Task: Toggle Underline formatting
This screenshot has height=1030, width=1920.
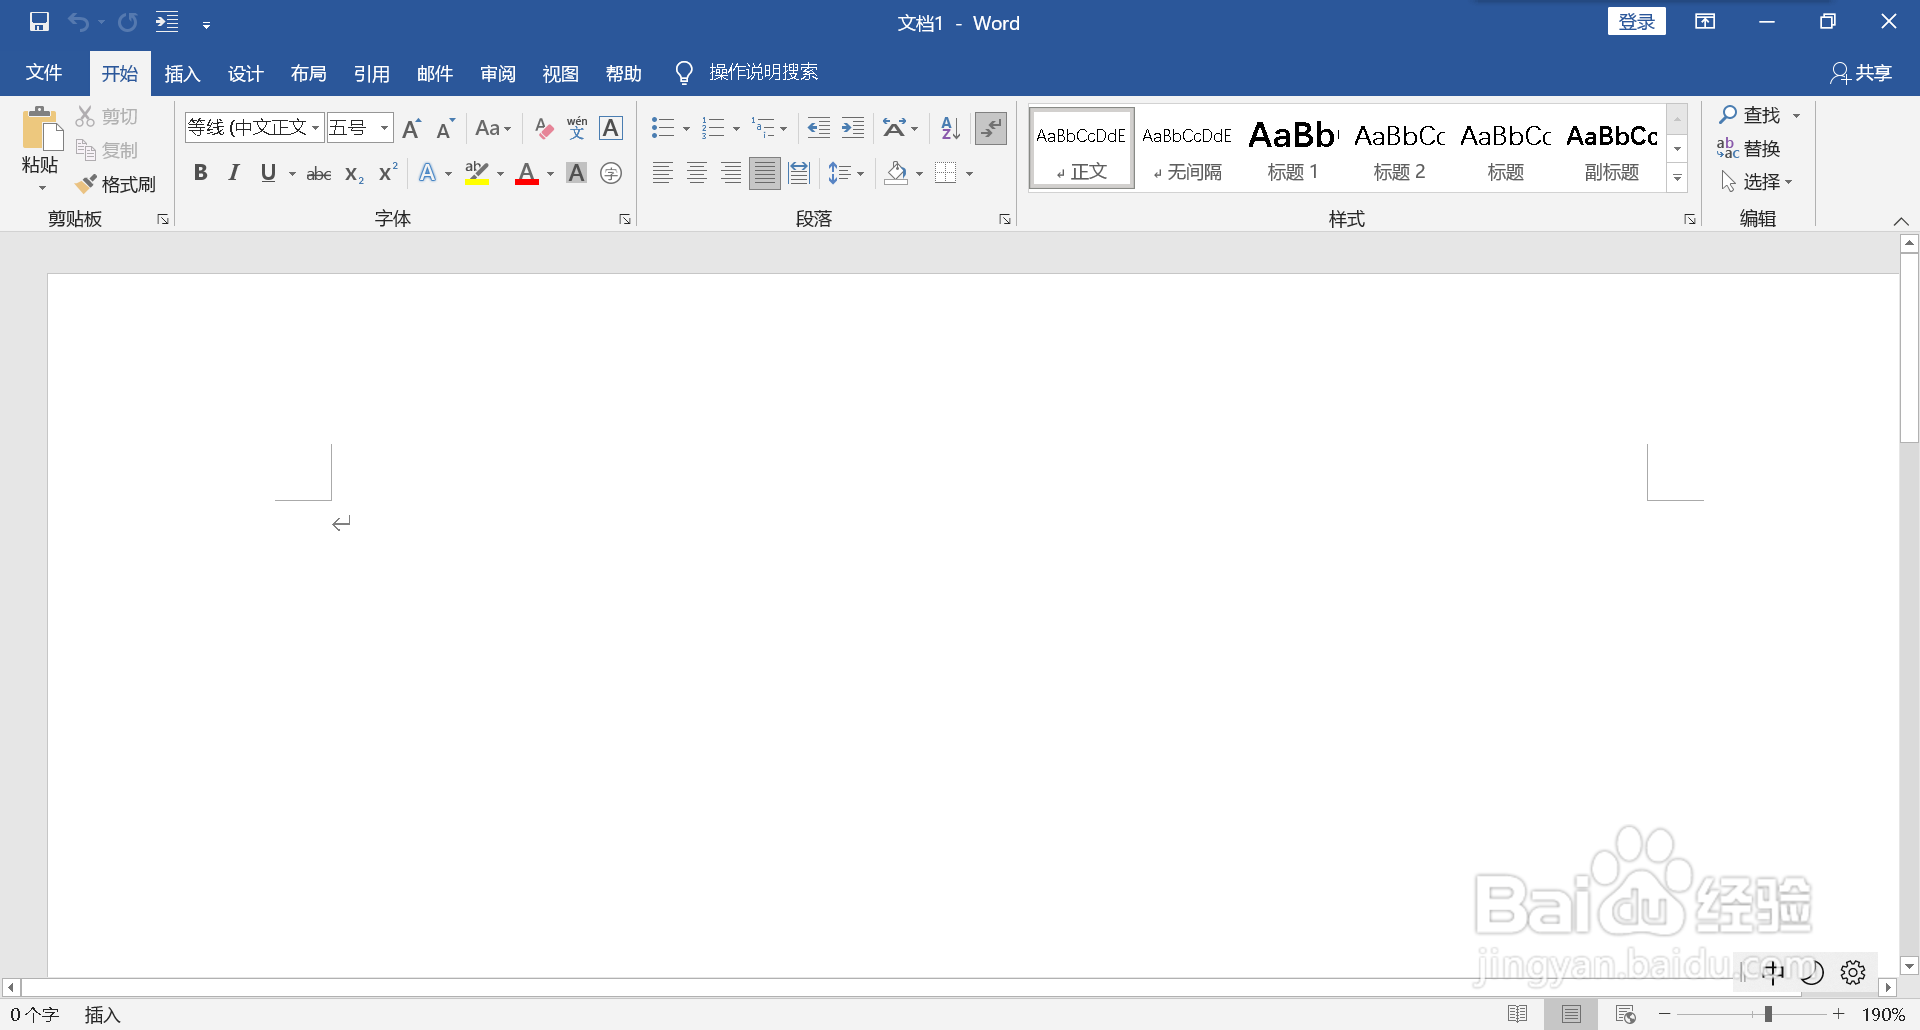Action: coord(268,173)
